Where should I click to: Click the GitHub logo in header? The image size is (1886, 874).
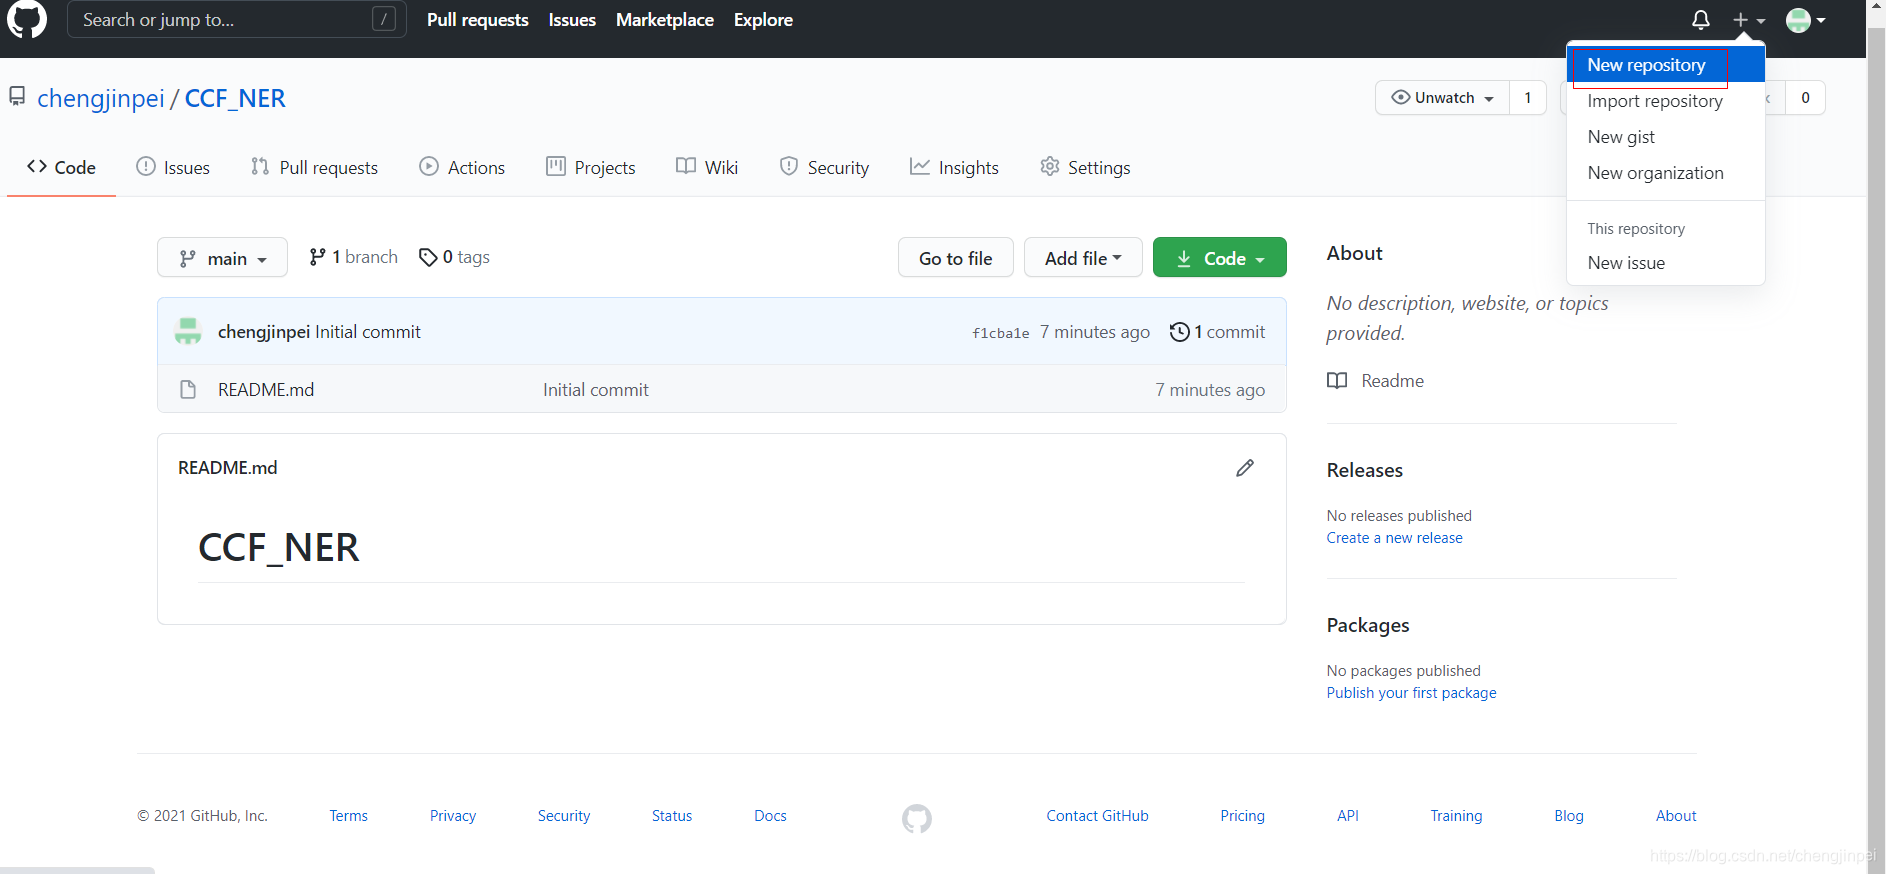pos(27,19)
